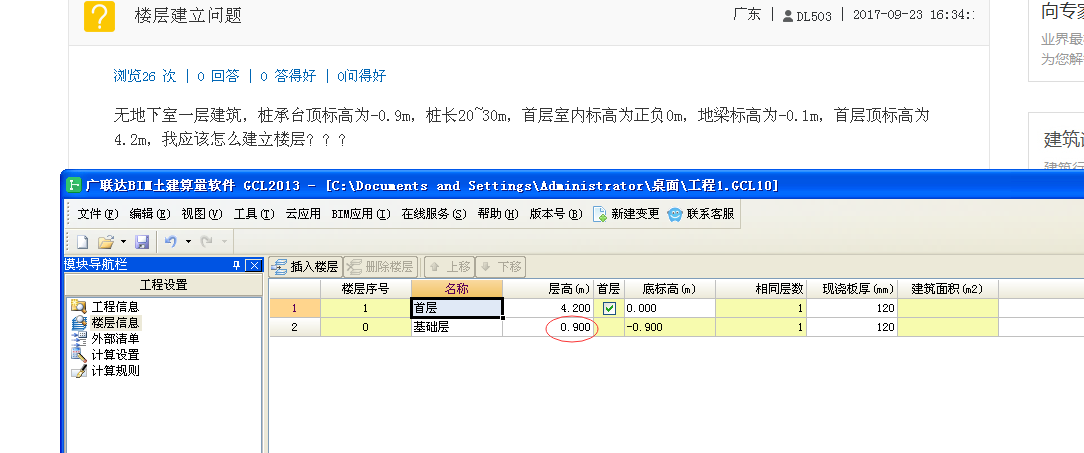Select the 计算规则 tree item label
The width and height of the screenshot is (1084, 453).
tap(115, 371)
